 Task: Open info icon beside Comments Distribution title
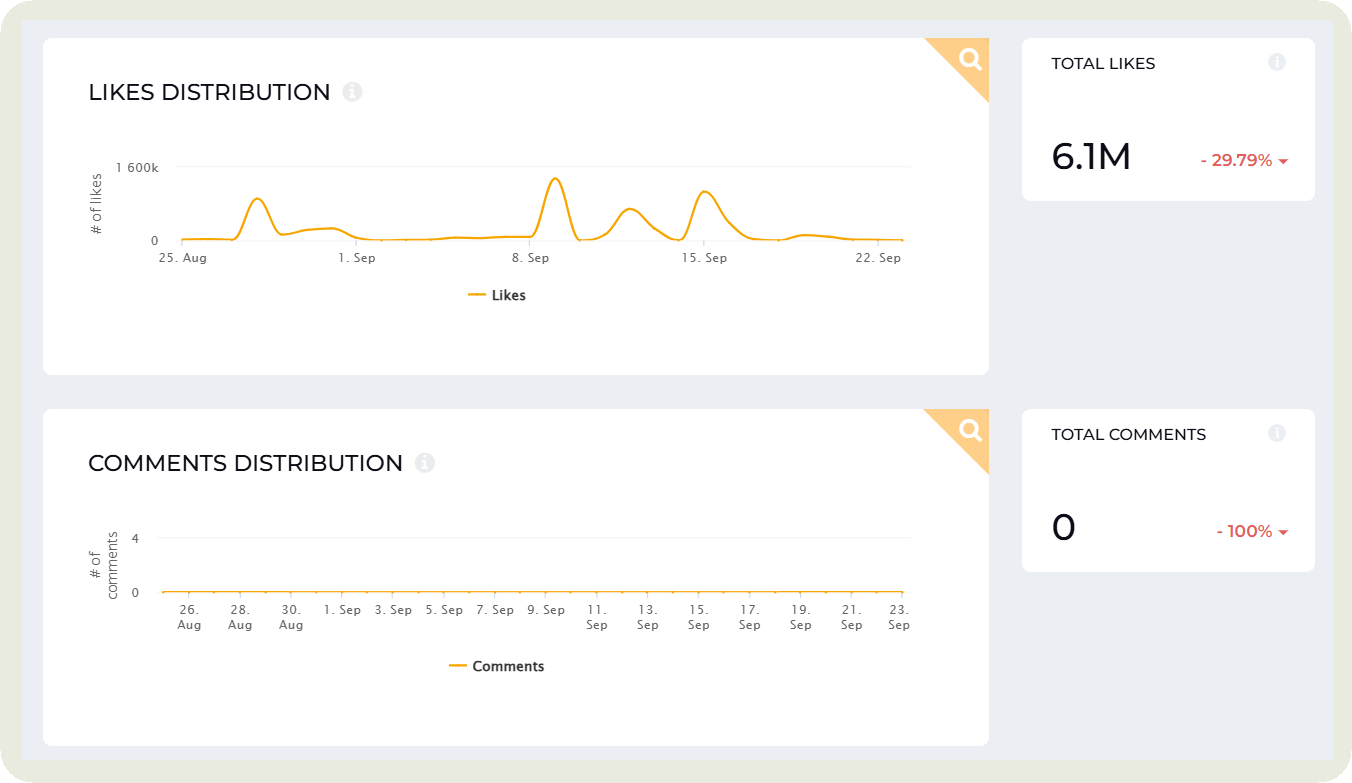pos(425,463)
